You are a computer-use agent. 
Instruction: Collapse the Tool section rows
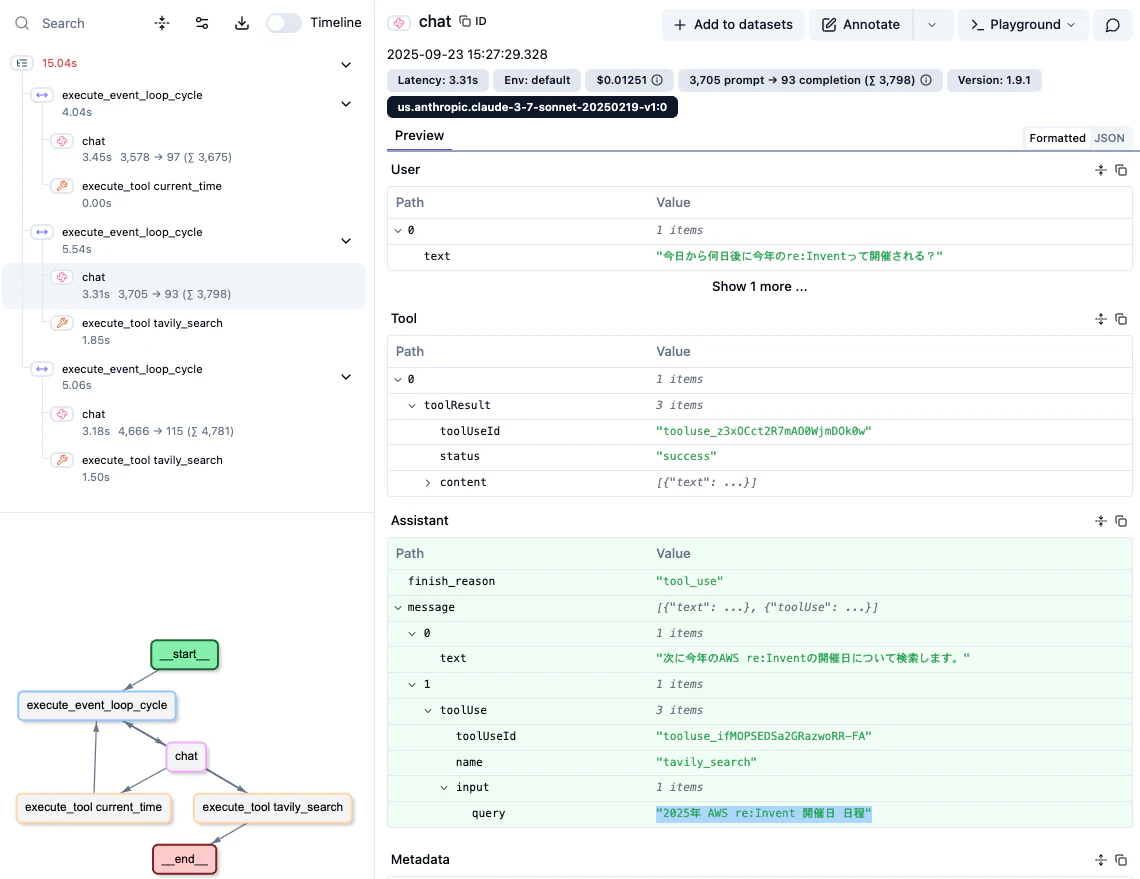pyautogui.click(x=1101, y=319)
